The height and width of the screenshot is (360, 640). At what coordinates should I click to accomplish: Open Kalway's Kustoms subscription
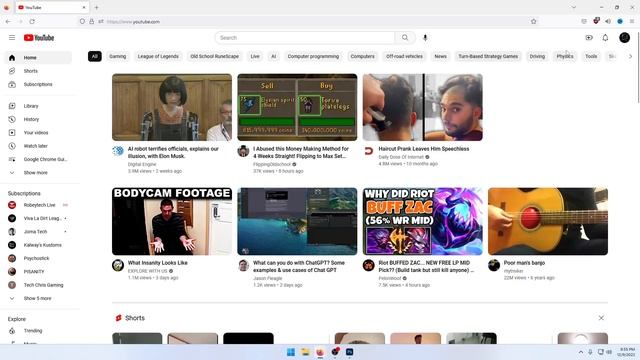pos(38,245)
